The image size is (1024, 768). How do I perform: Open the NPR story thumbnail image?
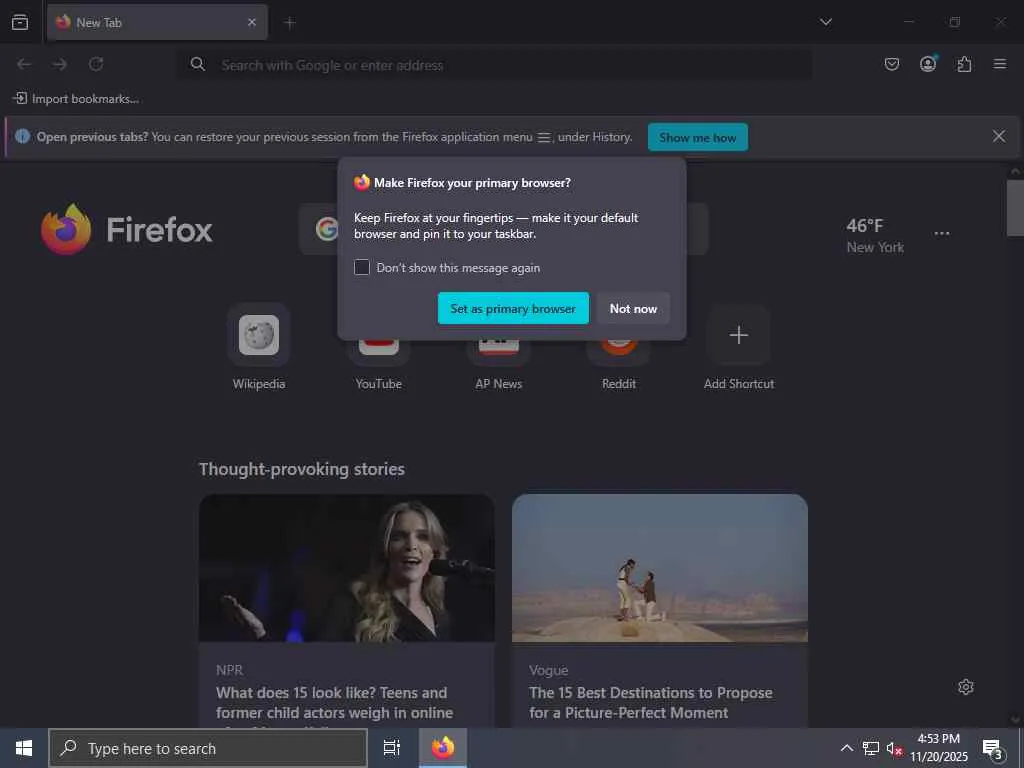click(x=347, y=568)
